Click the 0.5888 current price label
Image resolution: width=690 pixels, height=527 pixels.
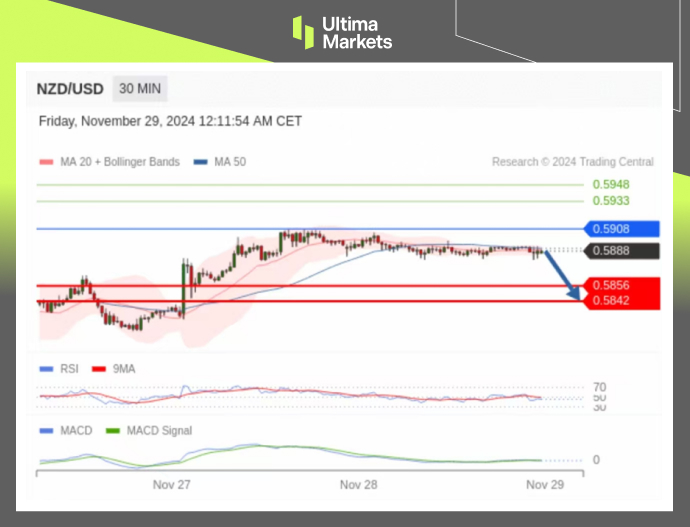pos(622,251)
